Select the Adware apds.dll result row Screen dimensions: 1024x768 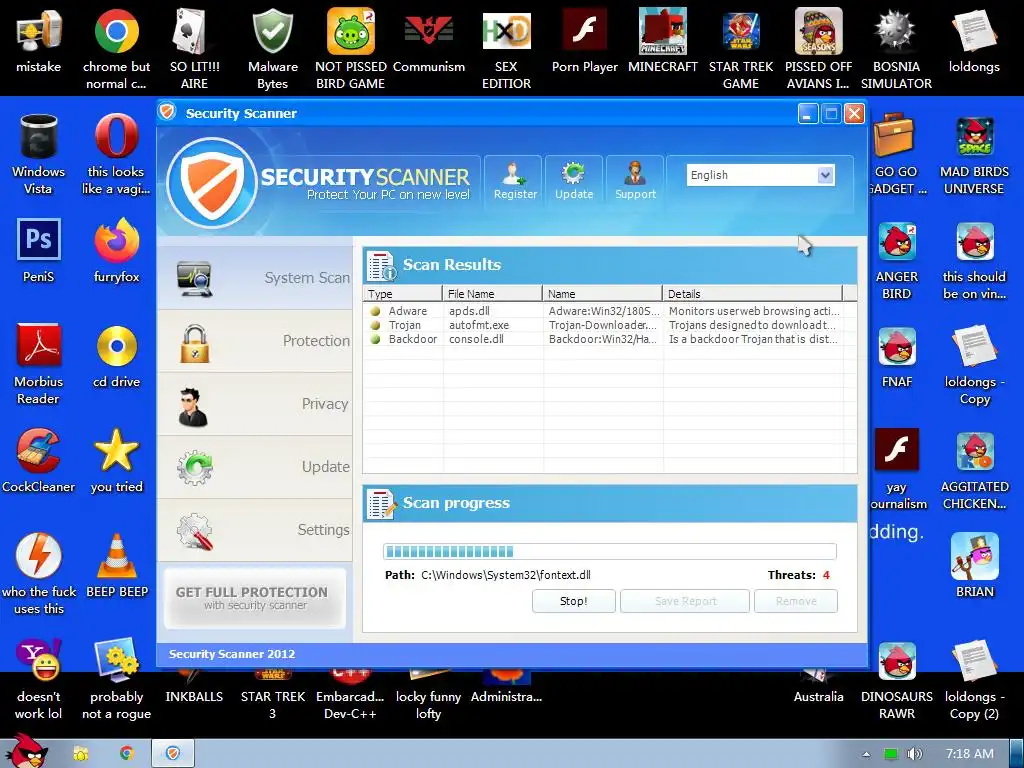pyautogui.click(x=604, y=311)
